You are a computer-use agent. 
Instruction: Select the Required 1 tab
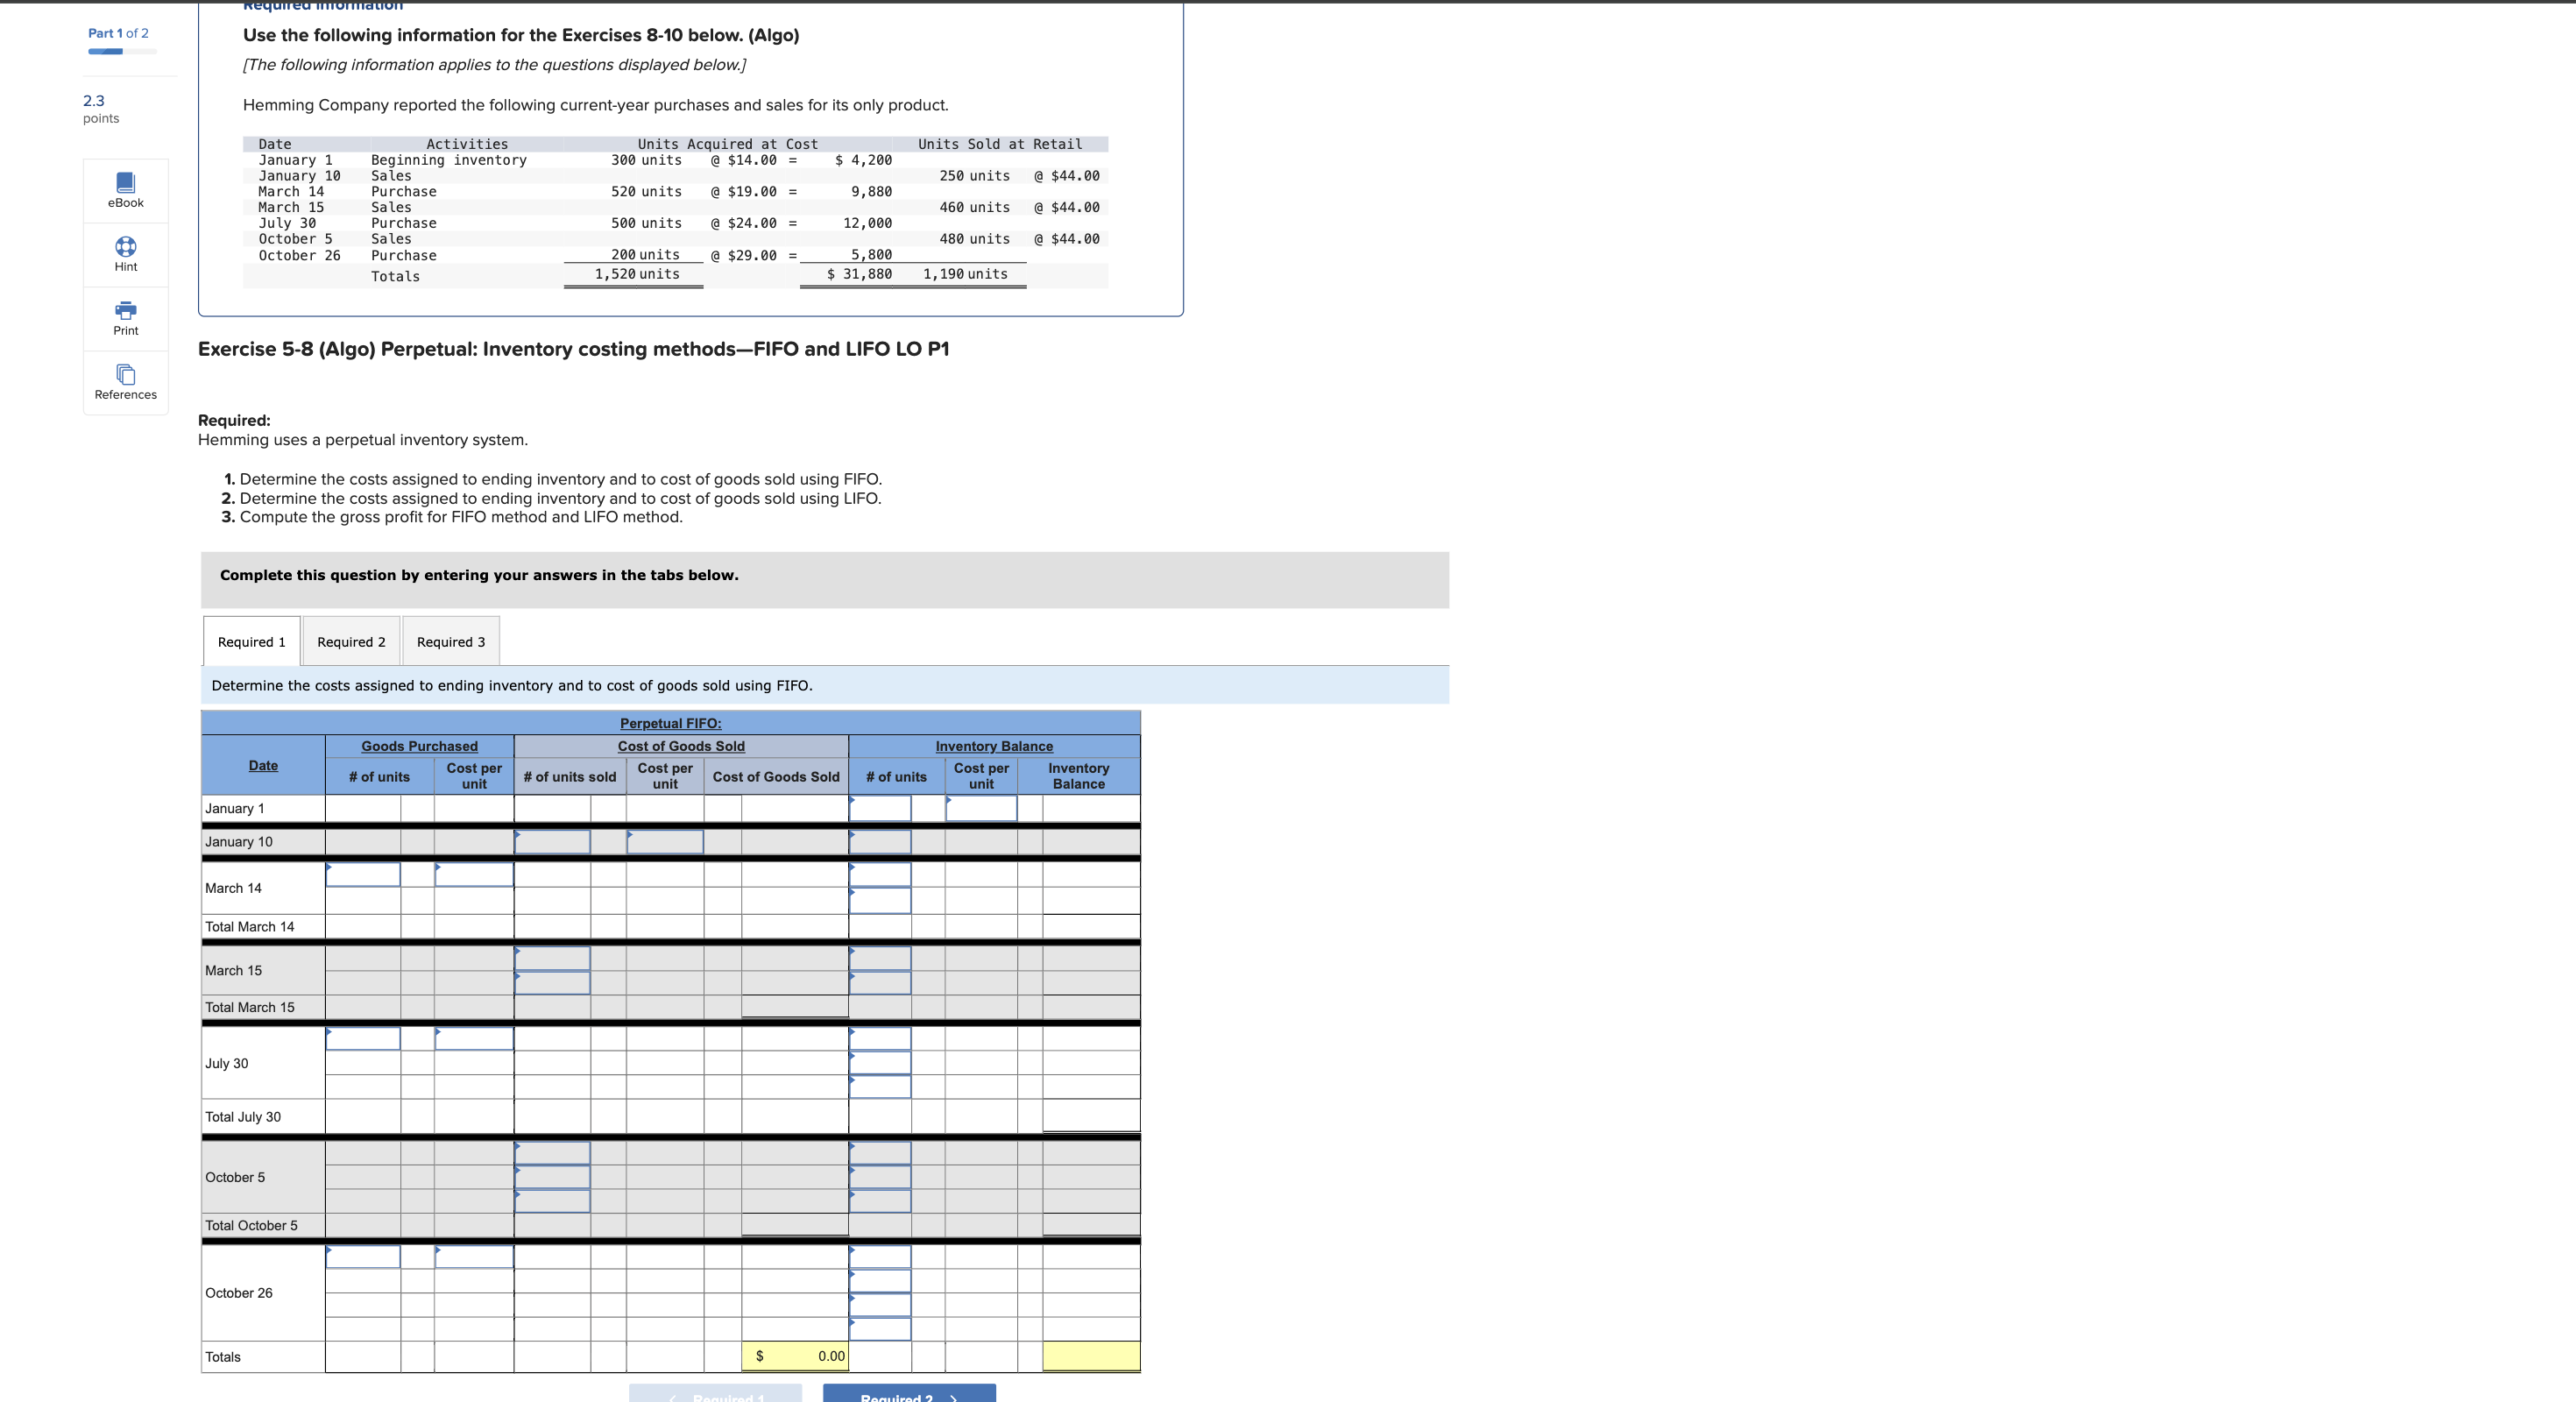coord(251,642)
